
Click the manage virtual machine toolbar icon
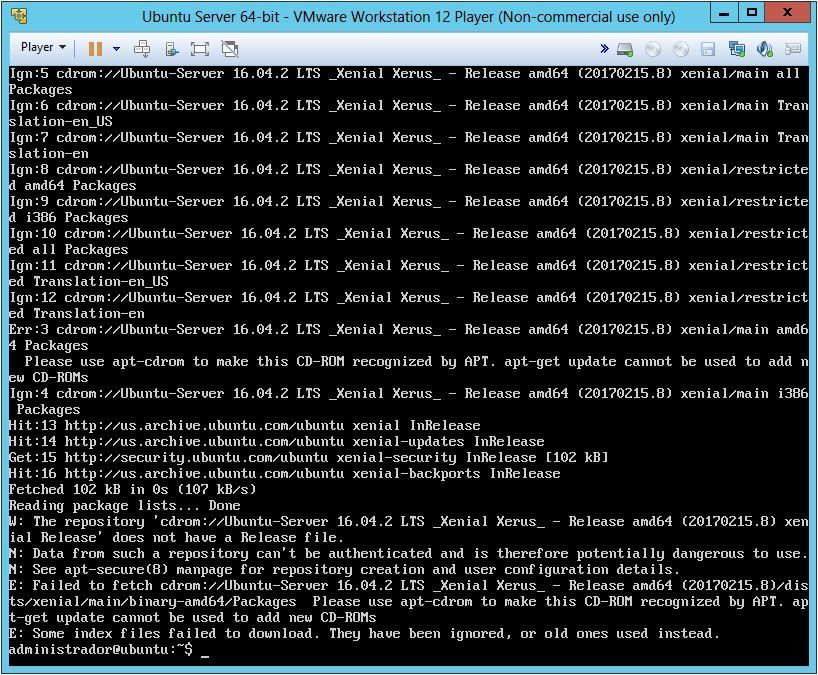(172, 49)
